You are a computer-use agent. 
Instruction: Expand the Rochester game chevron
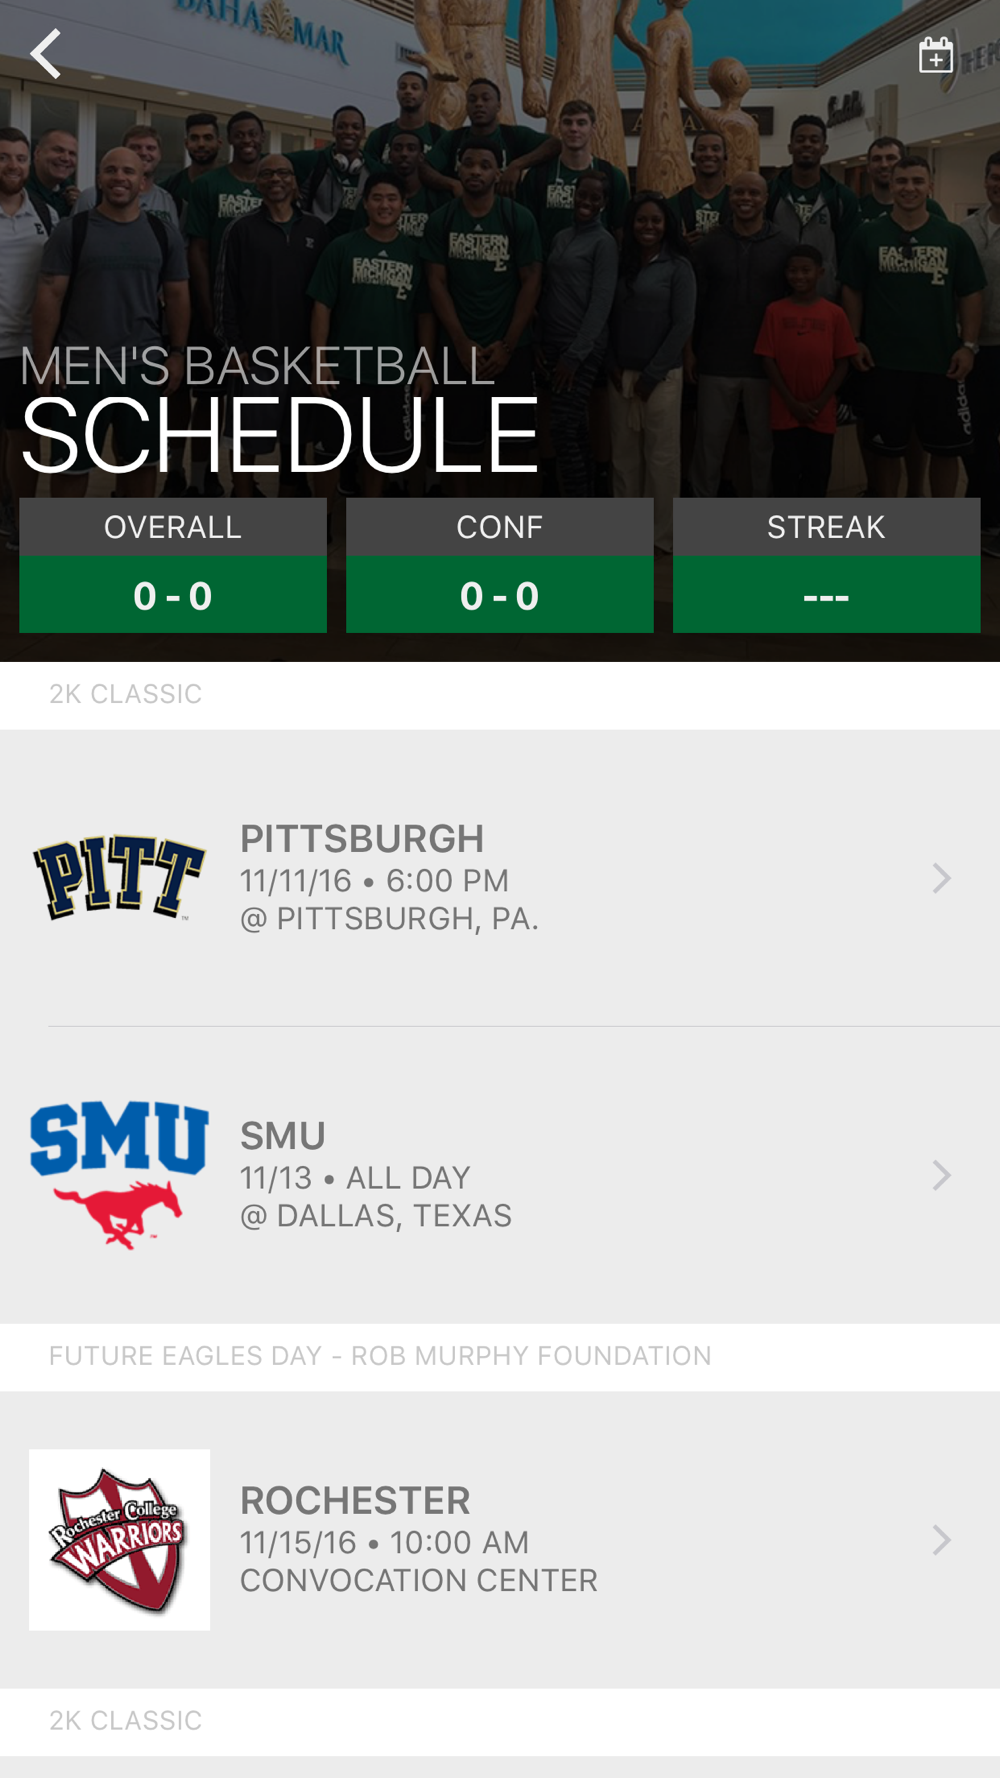pyautogui.click(x=941, y=1540)
